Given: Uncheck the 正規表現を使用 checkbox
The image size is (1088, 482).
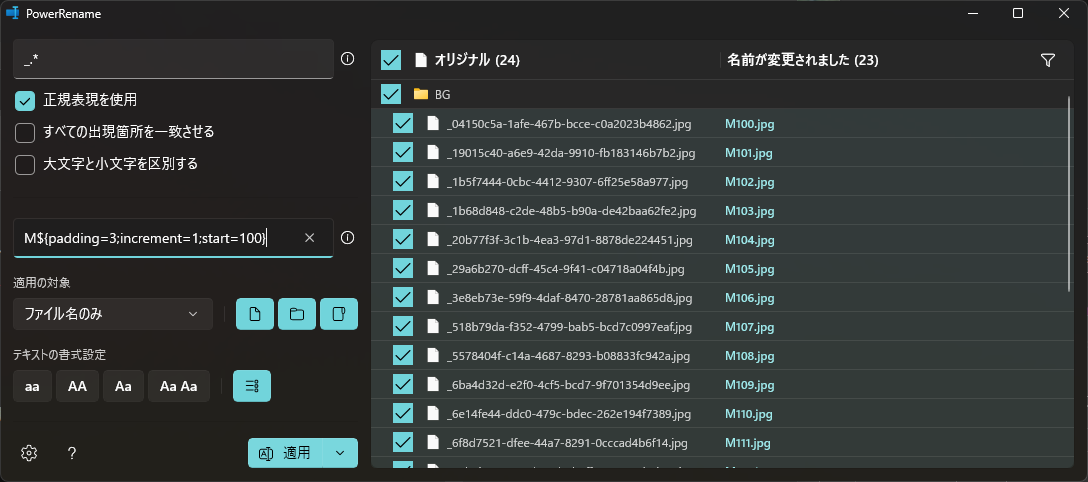Looking at the screenshot, I should tap(26, 101).
